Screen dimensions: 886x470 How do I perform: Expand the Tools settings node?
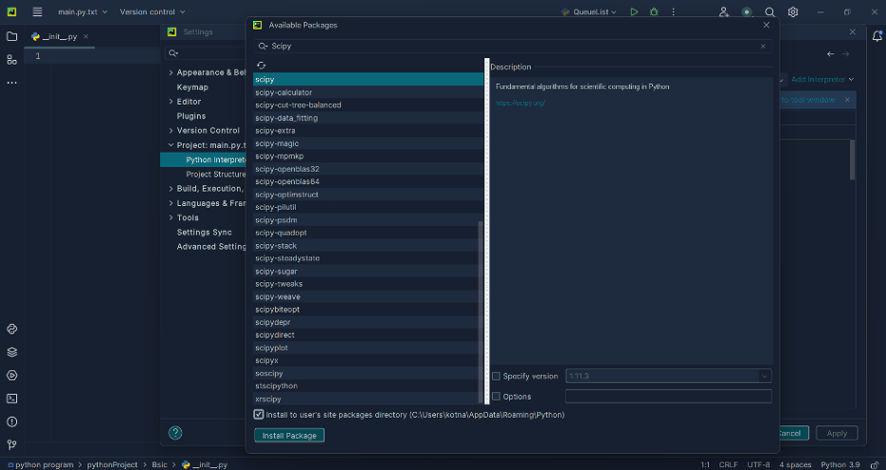[171, 217]
